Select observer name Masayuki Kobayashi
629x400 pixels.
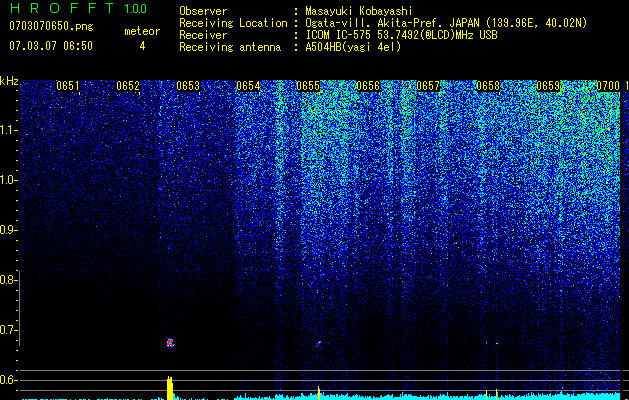pos(359,11)
